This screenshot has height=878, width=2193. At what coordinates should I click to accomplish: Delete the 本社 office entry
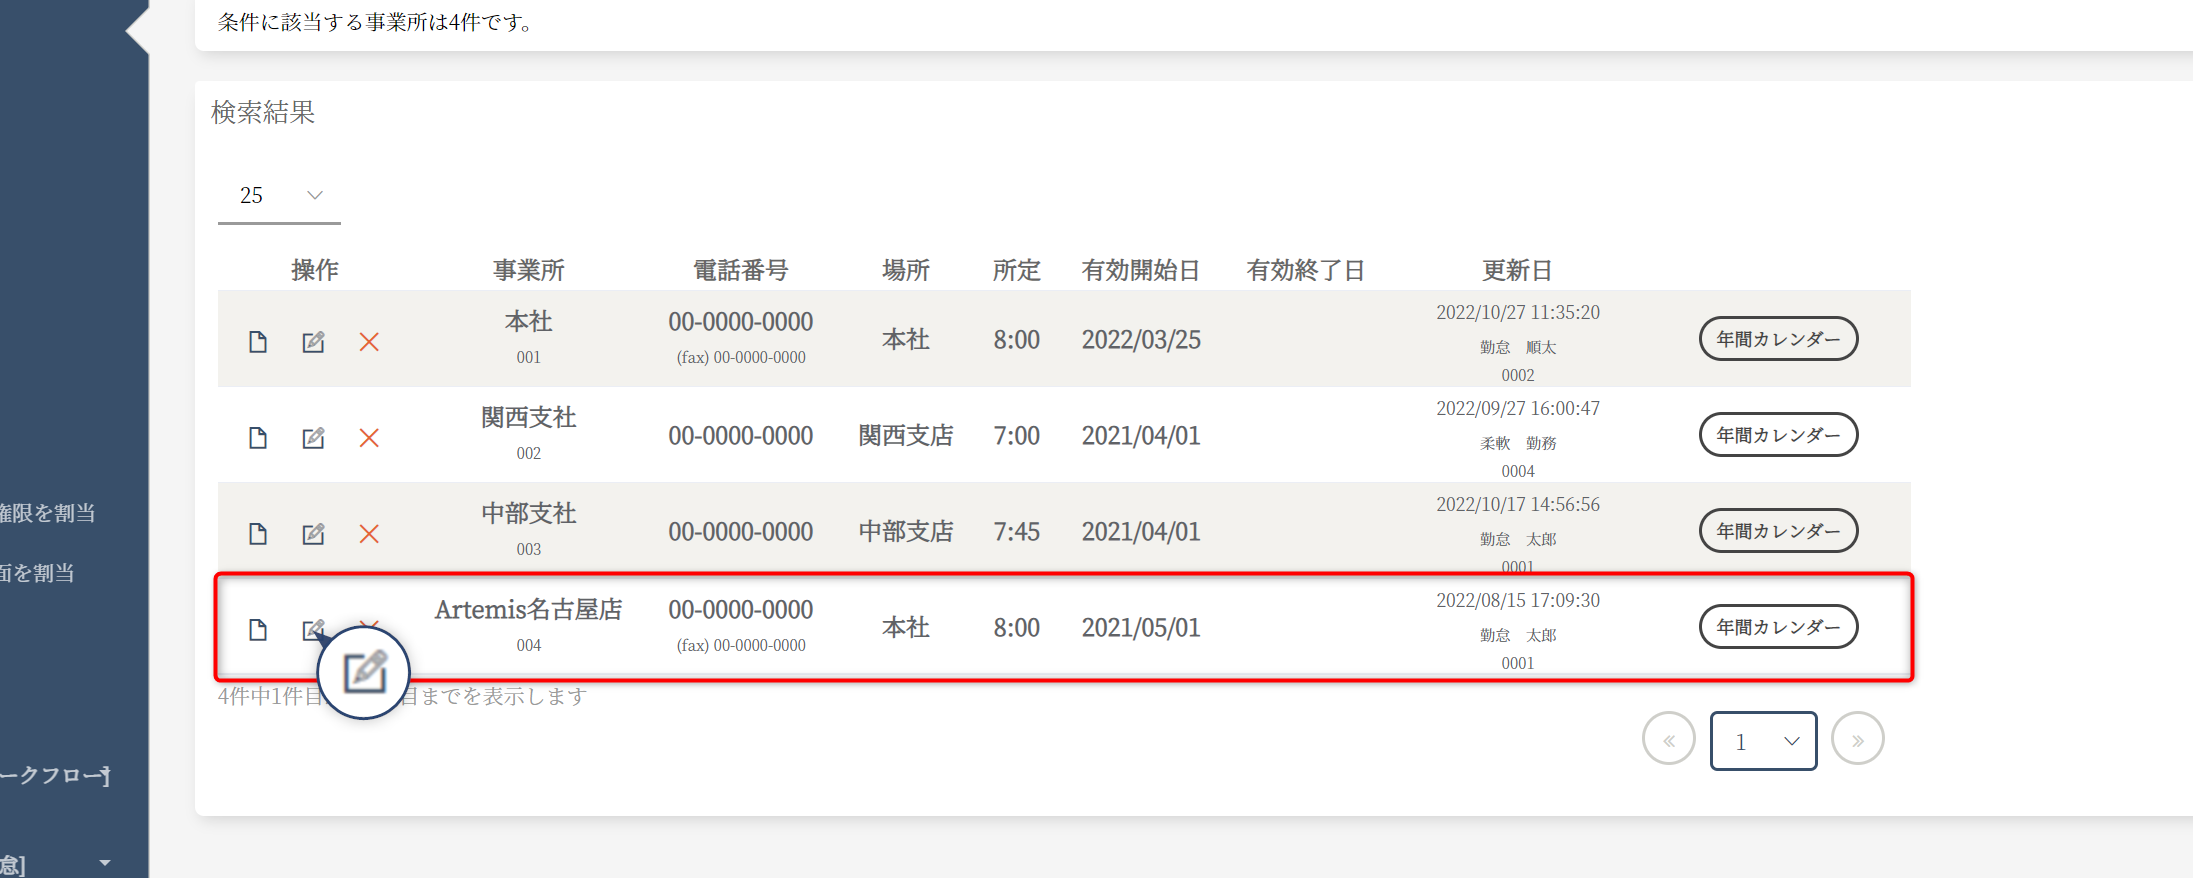click(x=369, y=342)
